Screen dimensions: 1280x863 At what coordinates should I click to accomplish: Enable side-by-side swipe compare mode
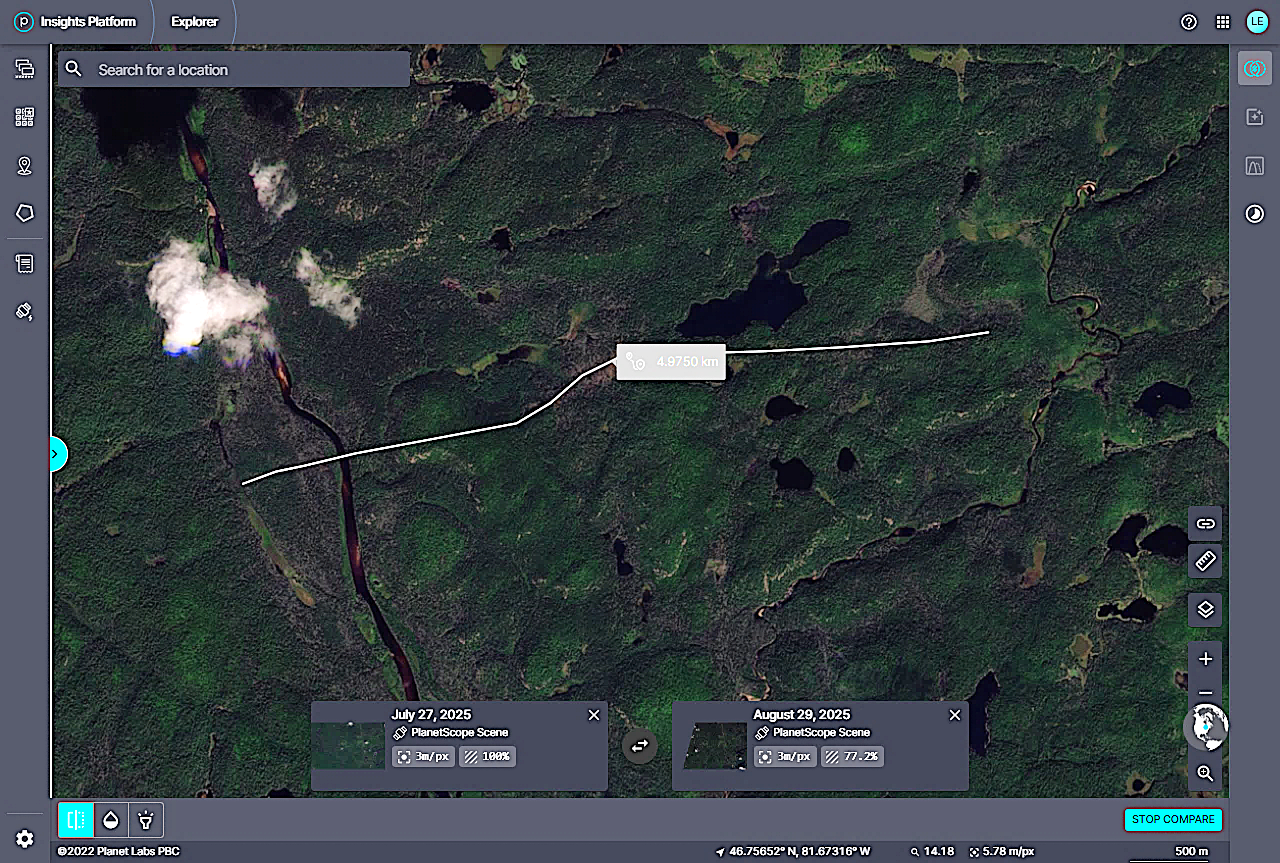coord(75,820)
